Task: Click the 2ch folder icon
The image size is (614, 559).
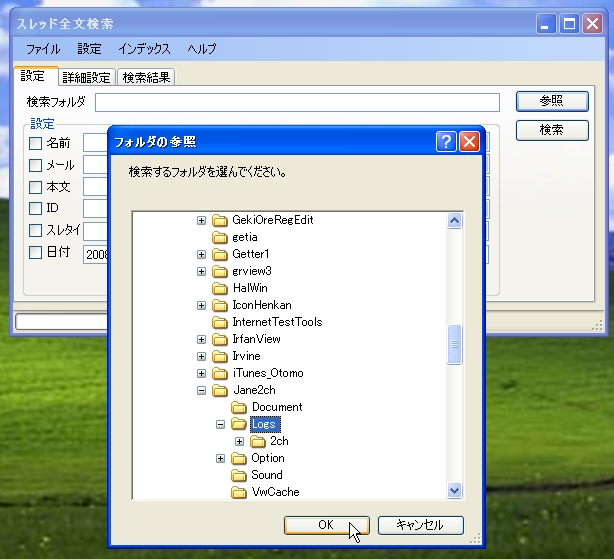Action: (258, 442)
